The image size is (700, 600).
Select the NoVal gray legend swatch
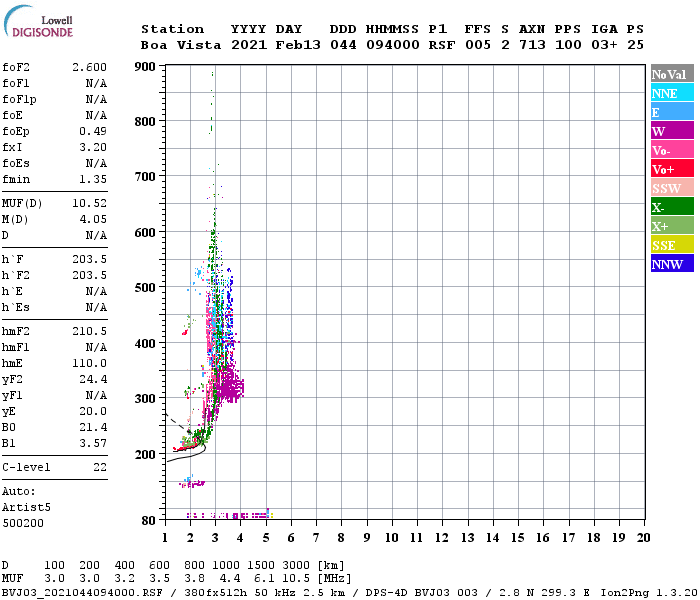pyautogui.click(x=672, y=74)
